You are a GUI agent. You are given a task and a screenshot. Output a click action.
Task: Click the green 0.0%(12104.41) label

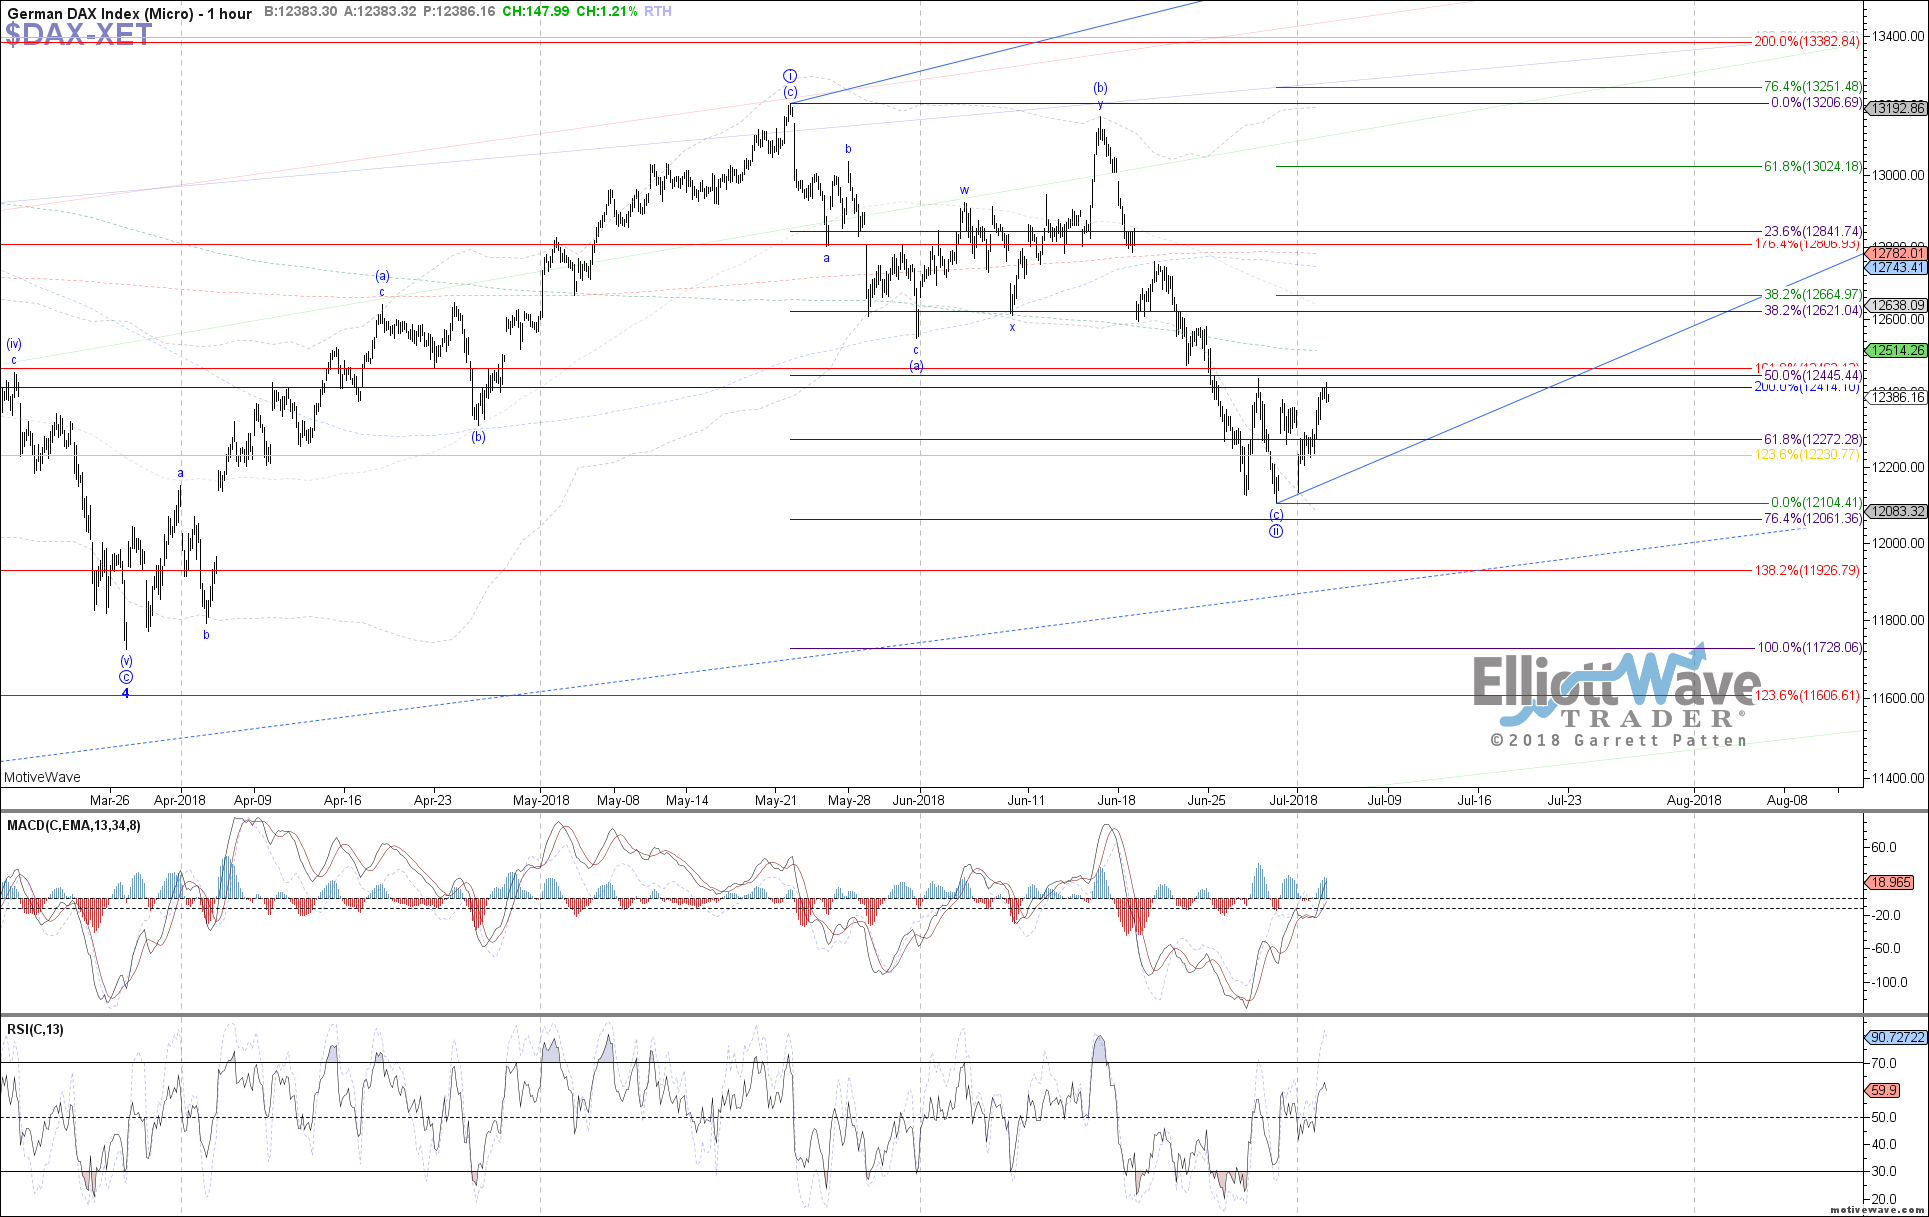coord(1816,503)
